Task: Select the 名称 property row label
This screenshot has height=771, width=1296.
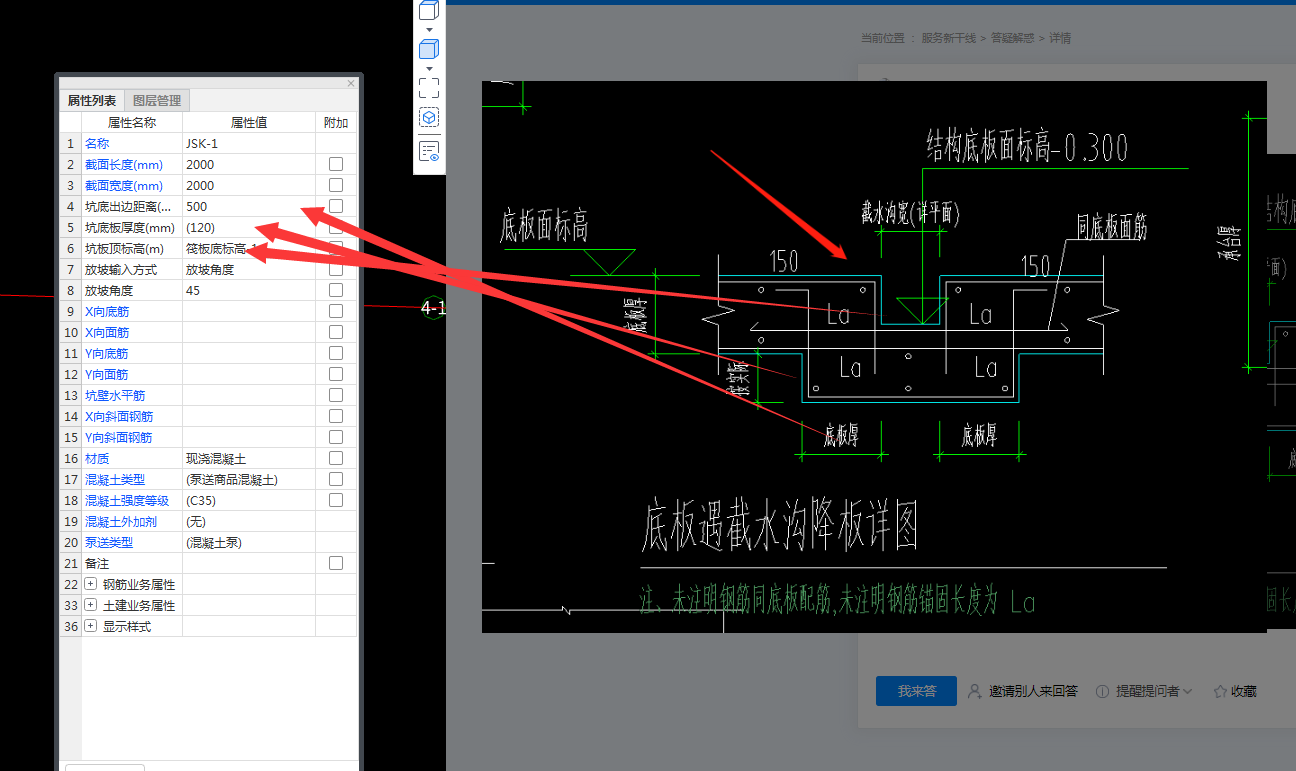Action: (x=97, y=143)
